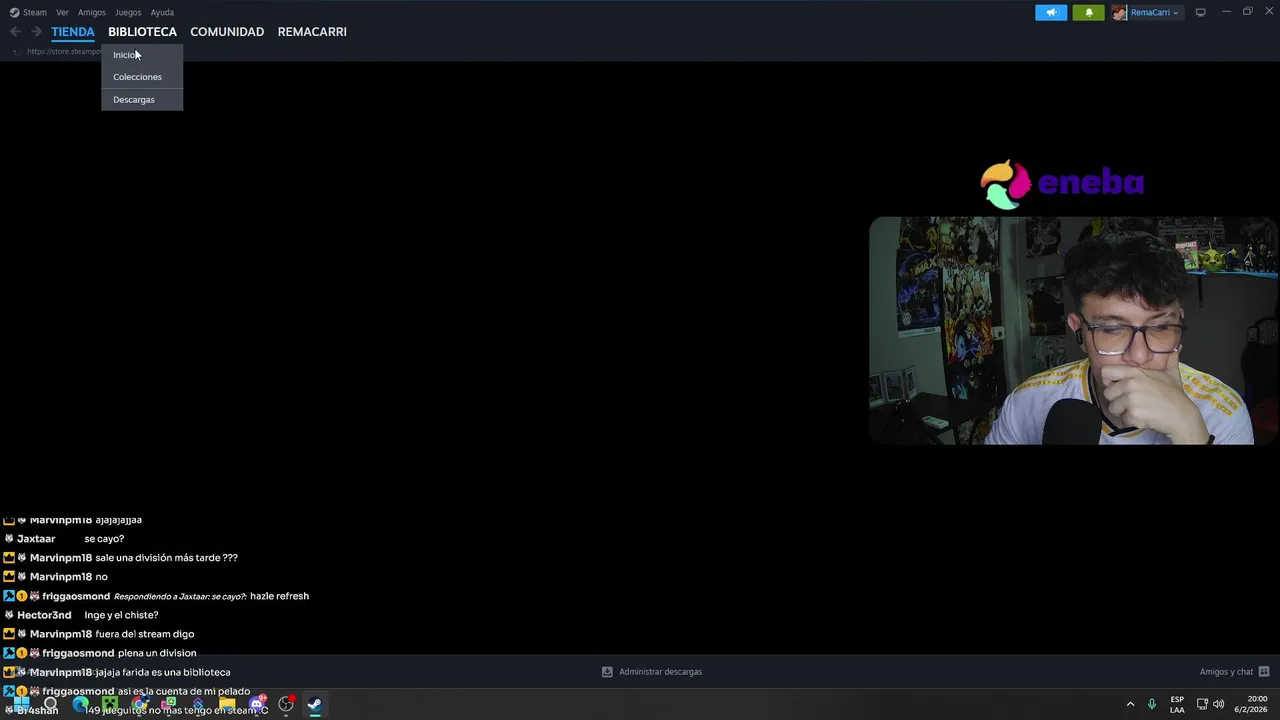Click the streamer webcam overlay
This screenshot has height=720, width=1280.
1073,331
